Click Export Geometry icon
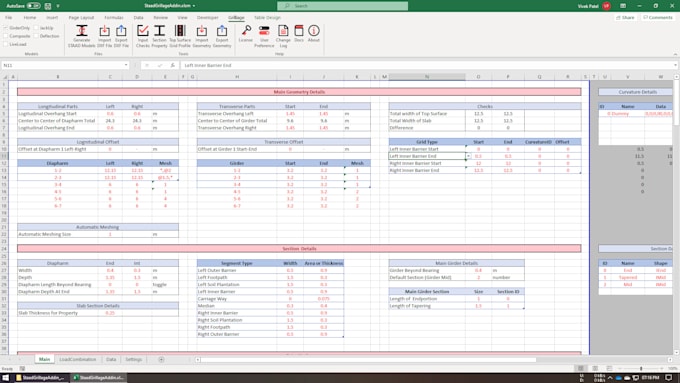 tap(222, 31)
